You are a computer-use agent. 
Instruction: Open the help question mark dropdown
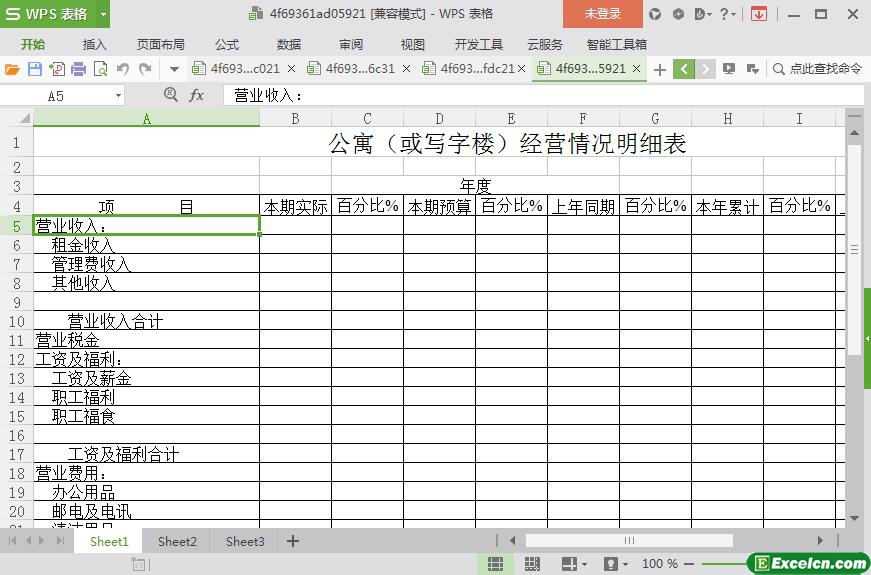tap(728, 14)
